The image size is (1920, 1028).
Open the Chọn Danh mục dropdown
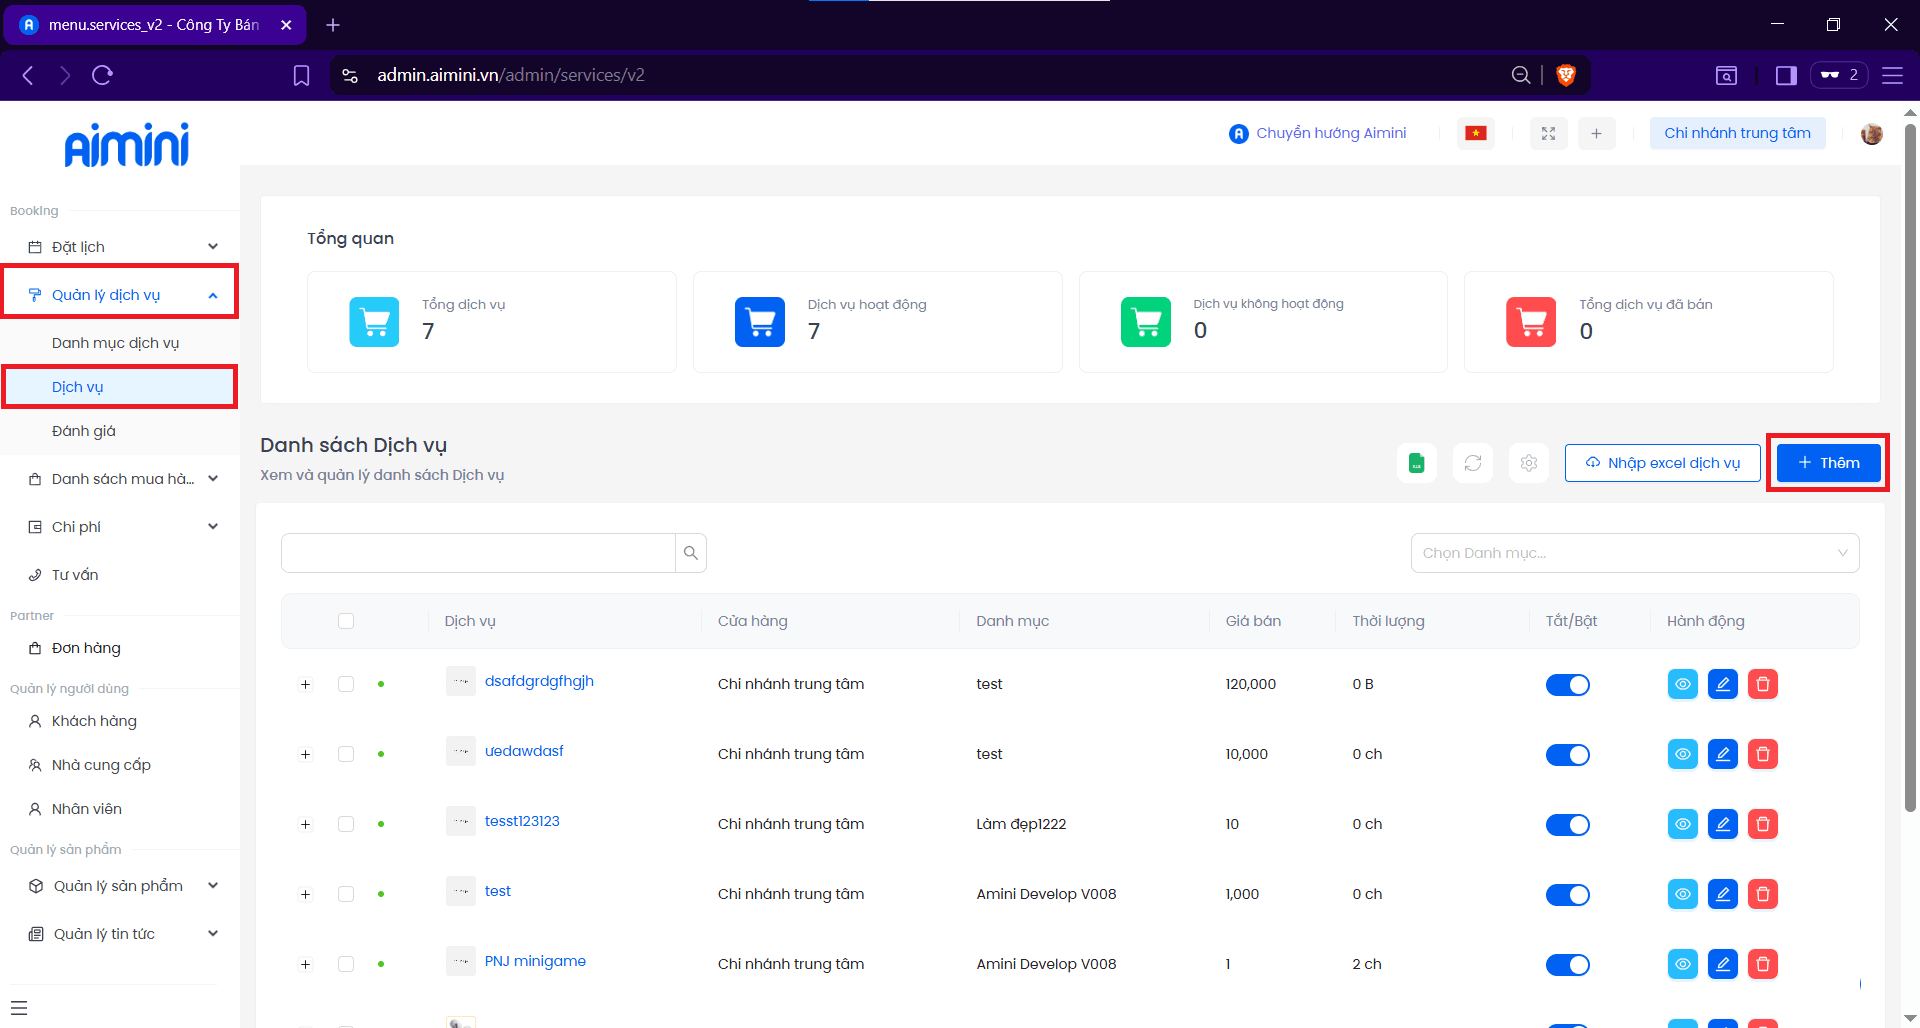(x=1634, y=553)
